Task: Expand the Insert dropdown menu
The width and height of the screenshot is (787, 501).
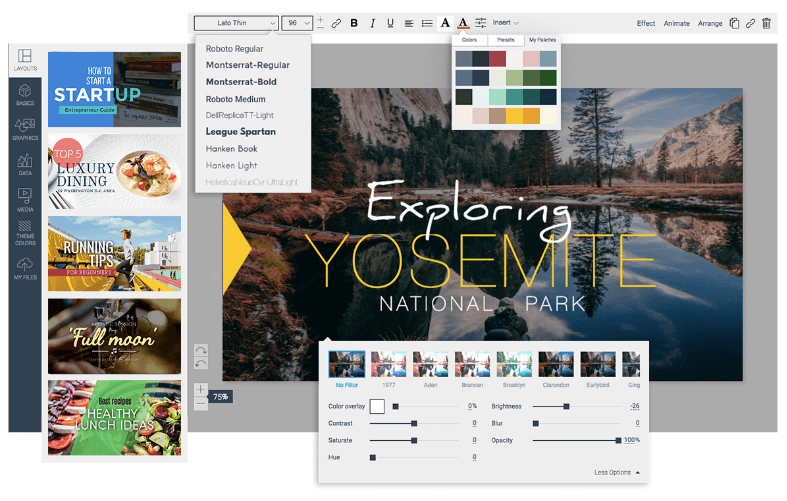Action: pos(506,23)
